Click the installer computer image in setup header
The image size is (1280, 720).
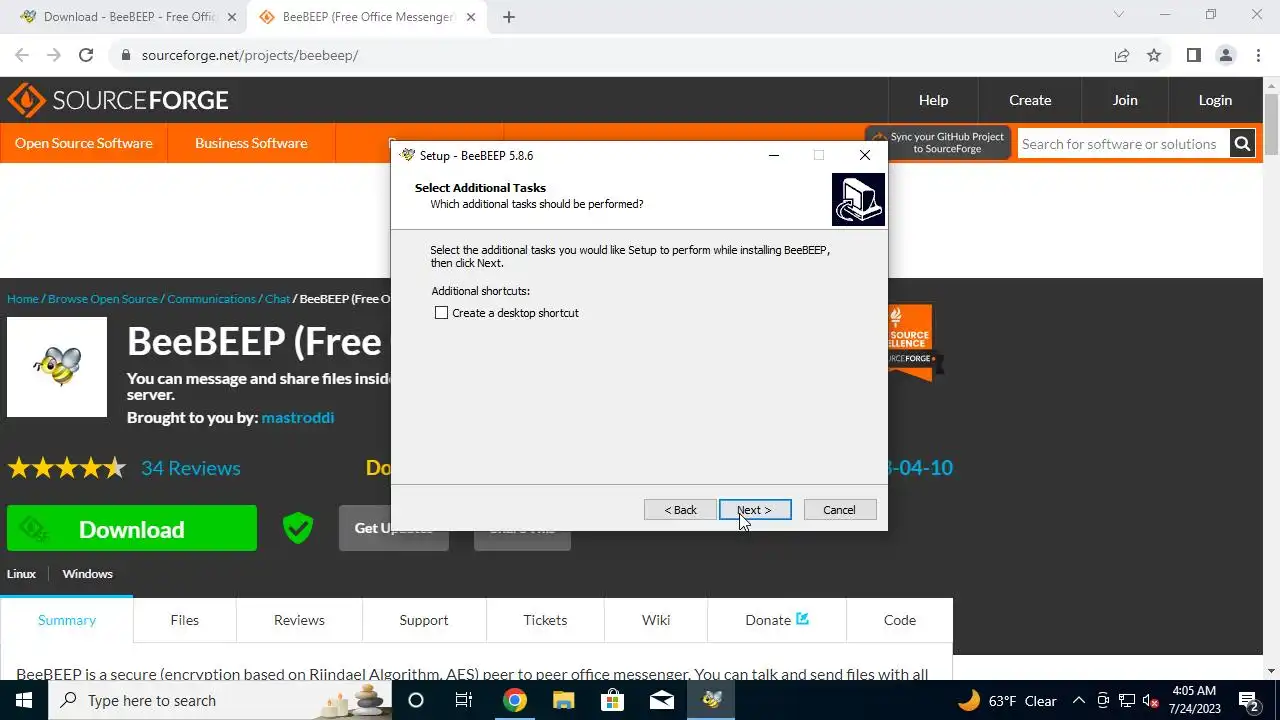coord(858,199)
